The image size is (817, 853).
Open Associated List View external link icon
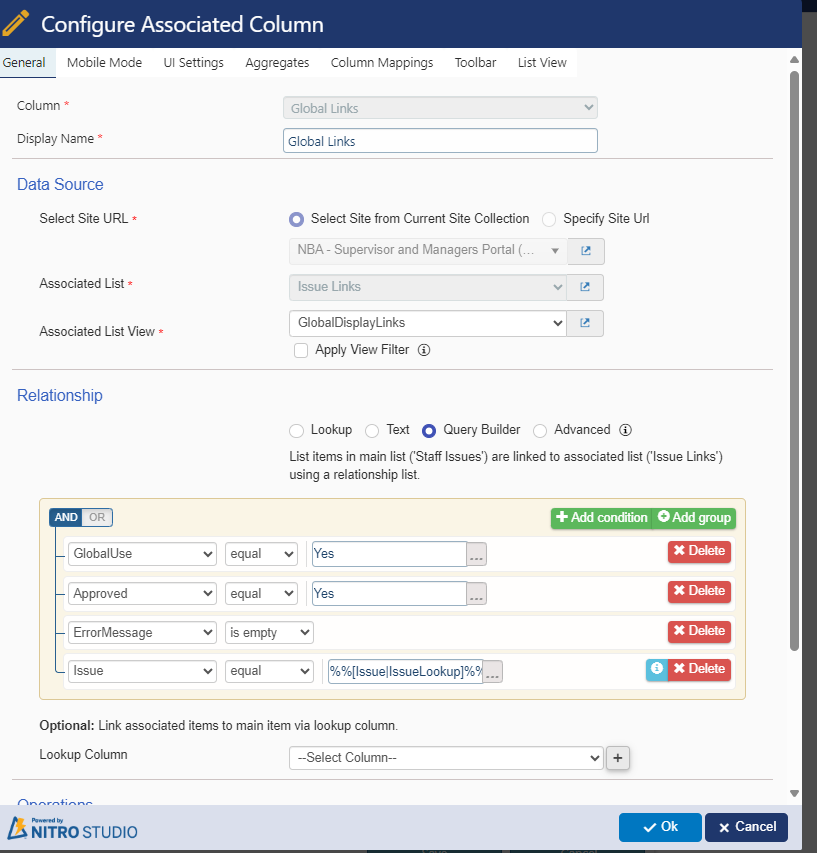pos(585,323)
